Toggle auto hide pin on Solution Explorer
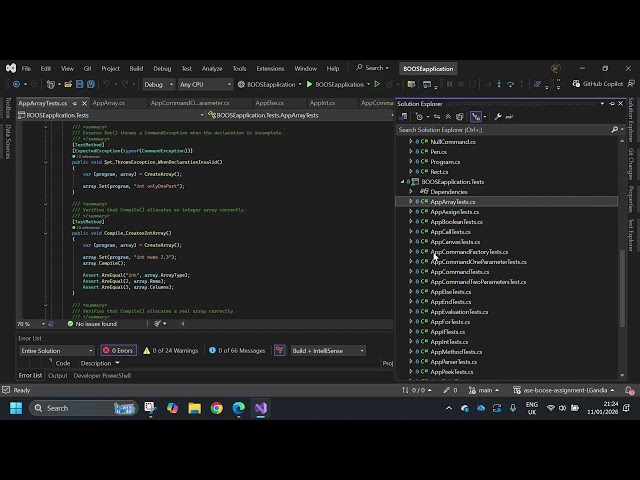This screenshot has width=640, height=480. (611, 104)
